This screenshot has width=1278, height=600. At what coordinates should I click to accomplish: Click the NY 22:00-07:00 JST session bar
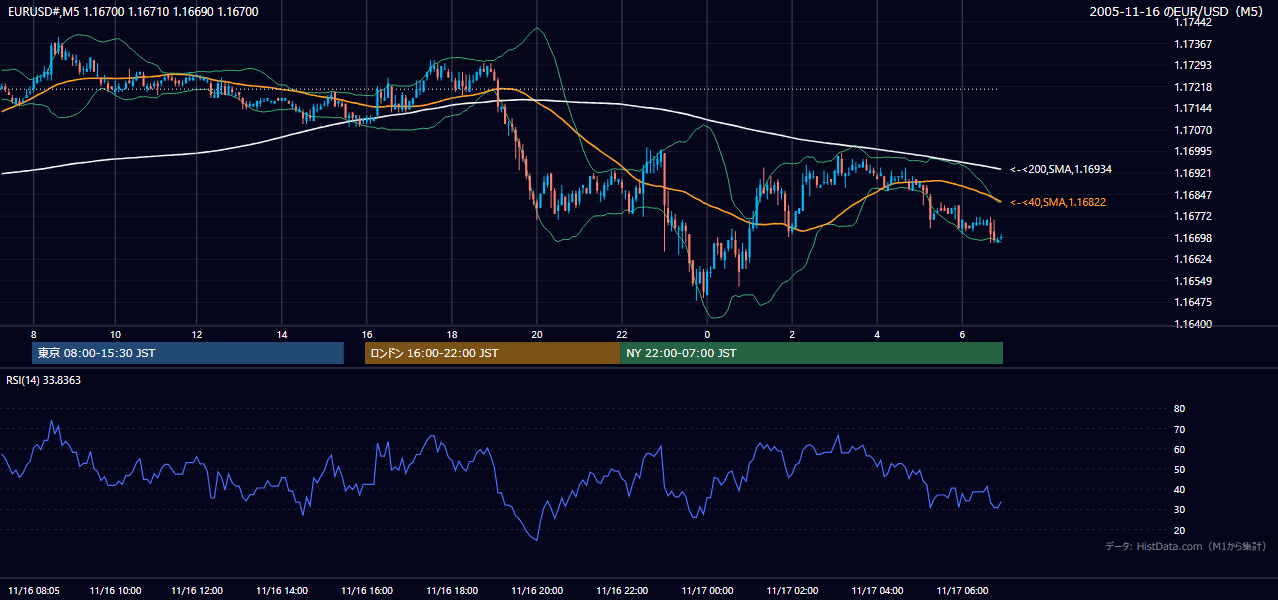click(x=811, y=353)
